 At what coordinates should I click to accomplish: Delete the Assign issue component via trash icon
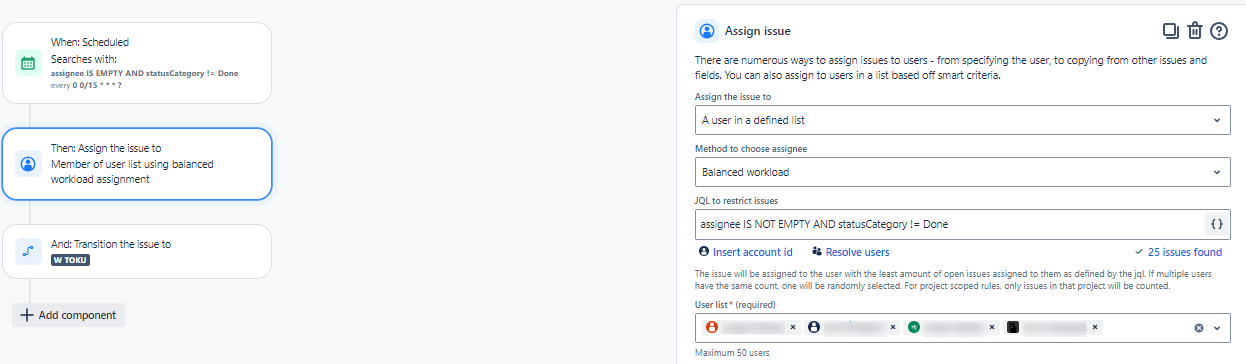pos(1194,31)
